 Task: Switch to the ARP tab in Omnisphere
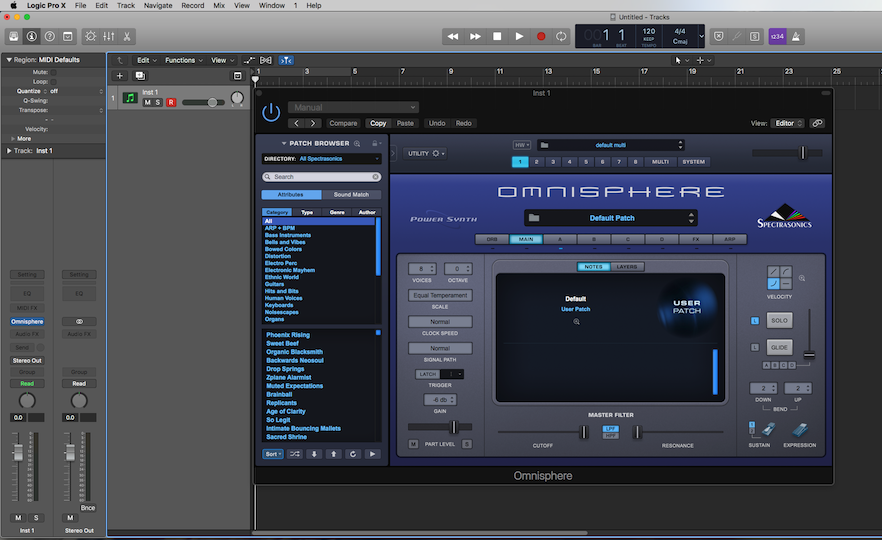click(x=730, y=240)
